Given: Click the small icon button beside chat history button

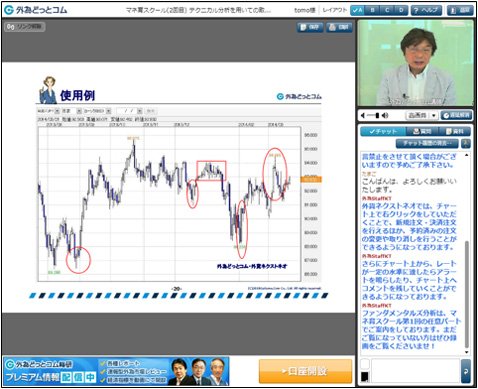Looking at the screenshot, I should (466, 144).
